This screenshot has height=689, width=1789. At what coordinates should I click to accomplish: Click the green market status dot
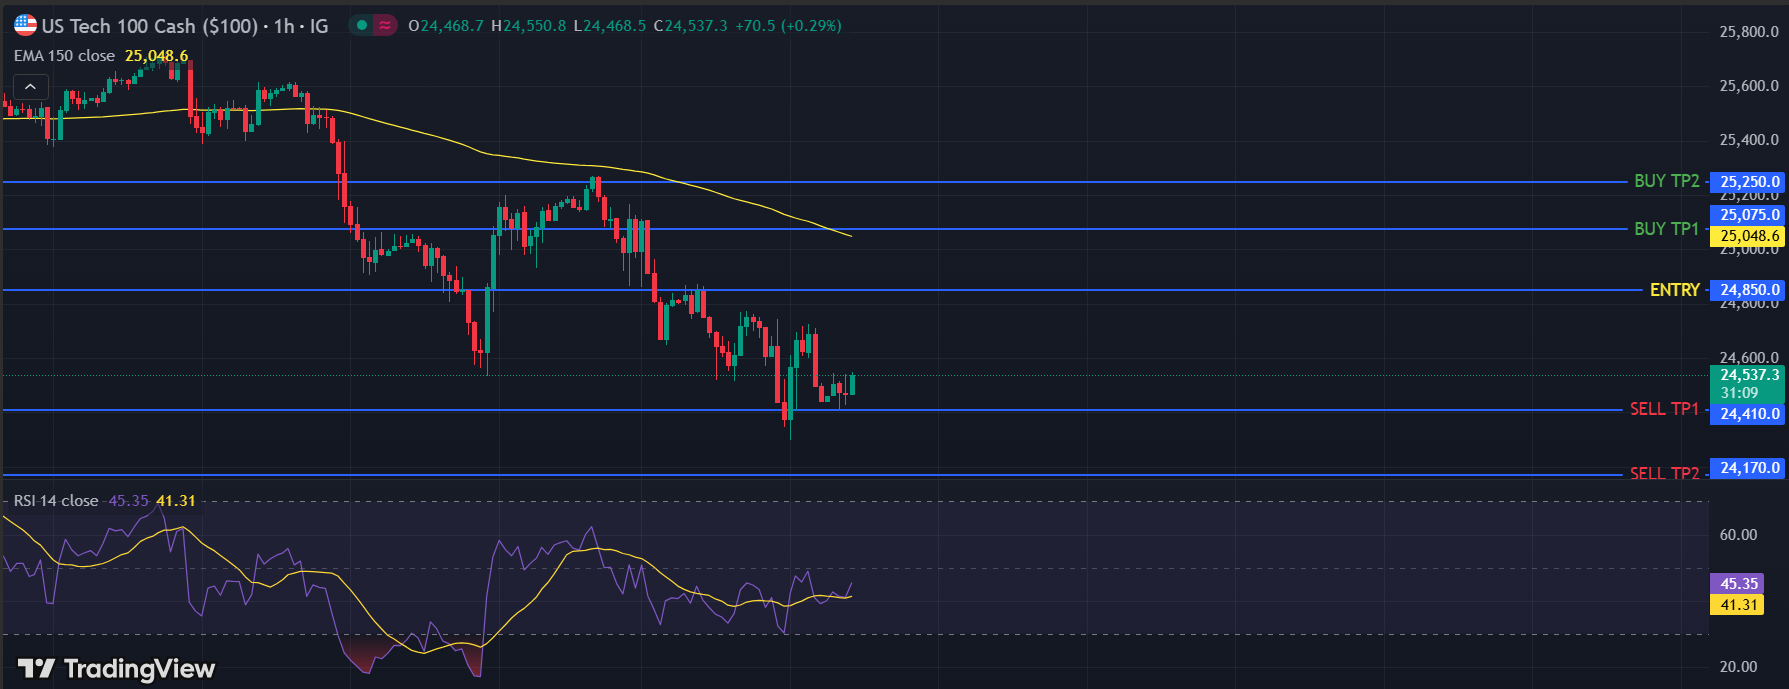pyautogui.click(x=362, y=26)
